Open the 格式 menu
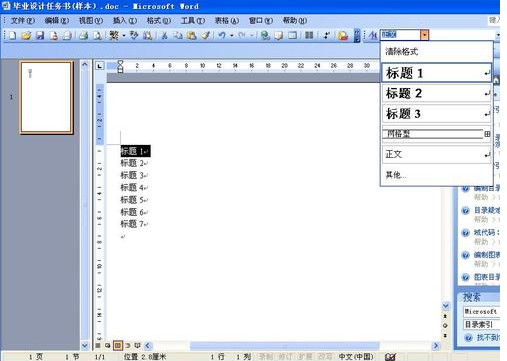This screenshot has height=361, width=507. (158, 21)
